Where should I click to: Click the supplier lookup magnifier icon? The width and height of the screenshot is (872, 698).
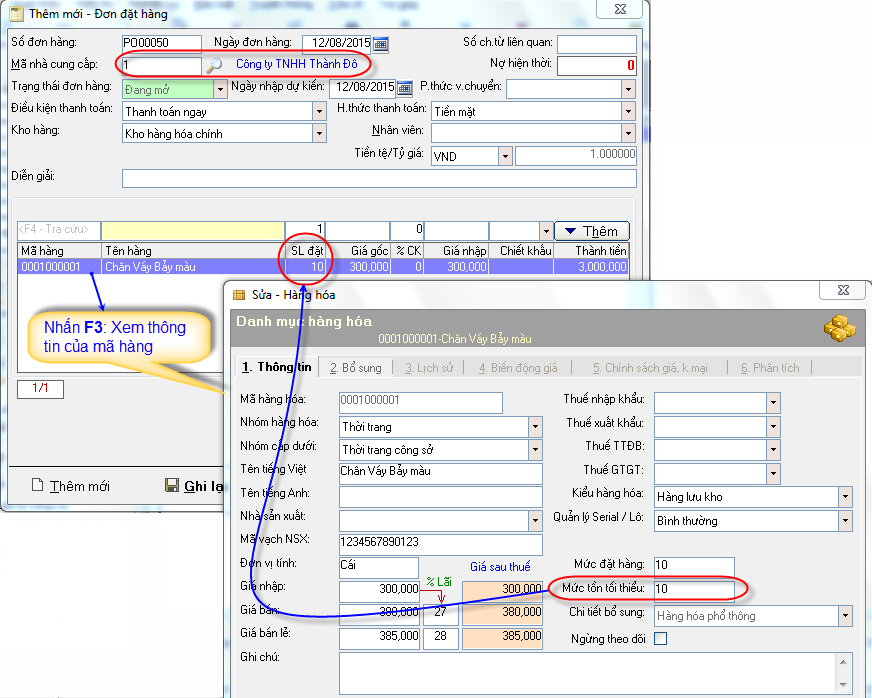pos(214,66)
